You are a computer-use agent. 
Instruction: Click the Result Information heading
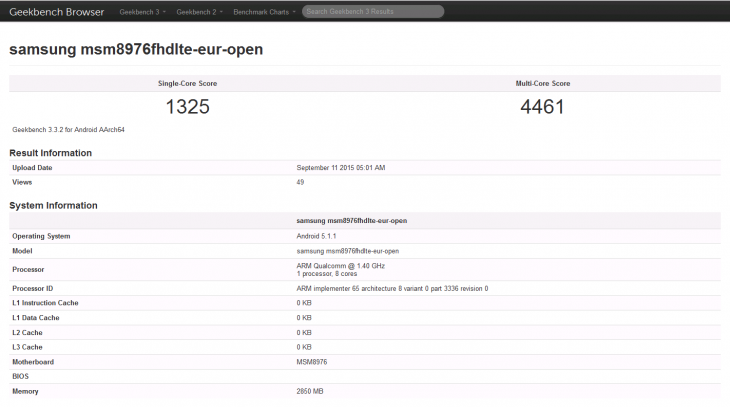(x=50, y=153)
